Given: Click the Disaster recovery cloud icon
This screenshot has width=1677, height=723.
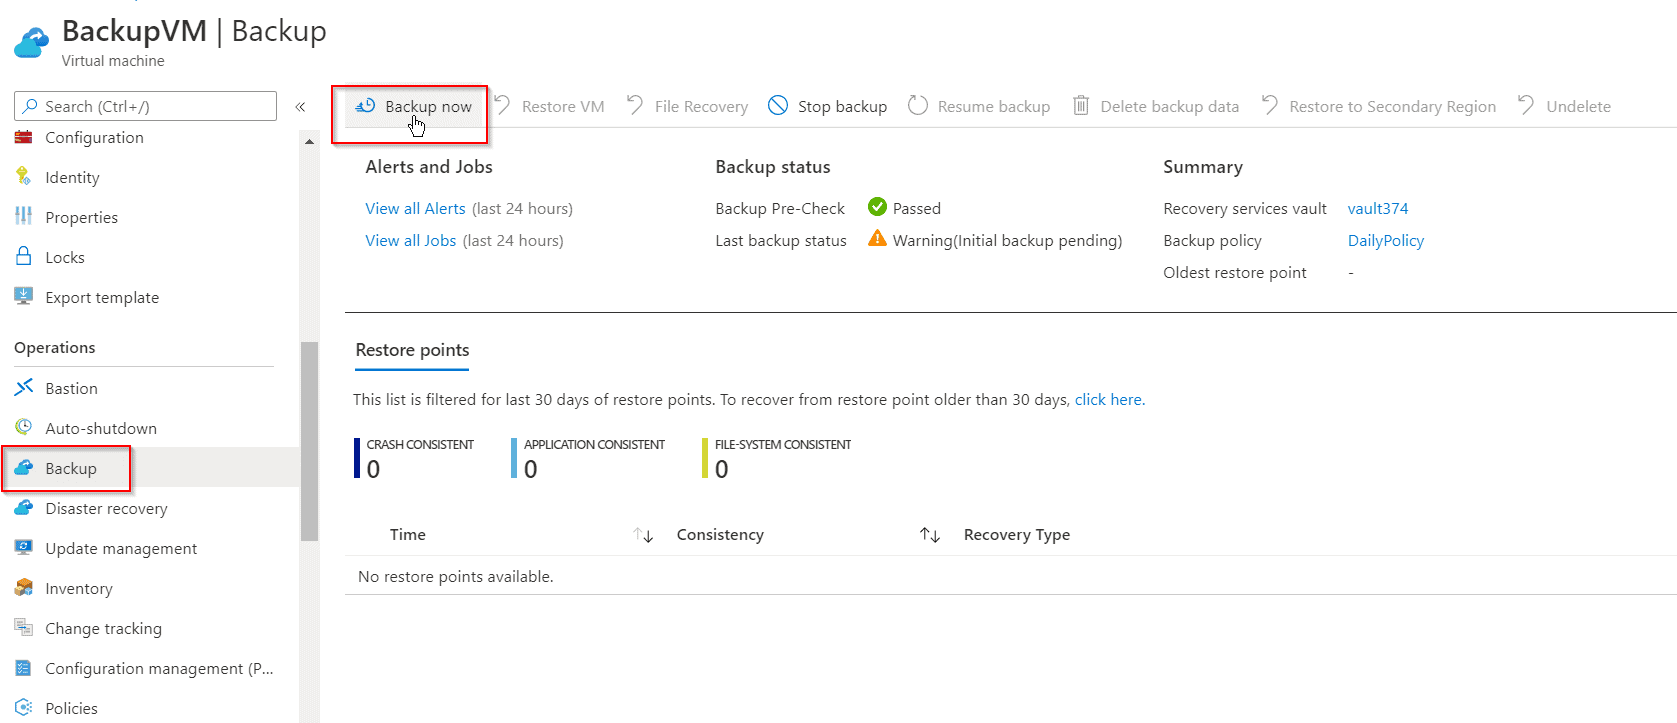Looking at the screenshot, I should pos(24,507).
